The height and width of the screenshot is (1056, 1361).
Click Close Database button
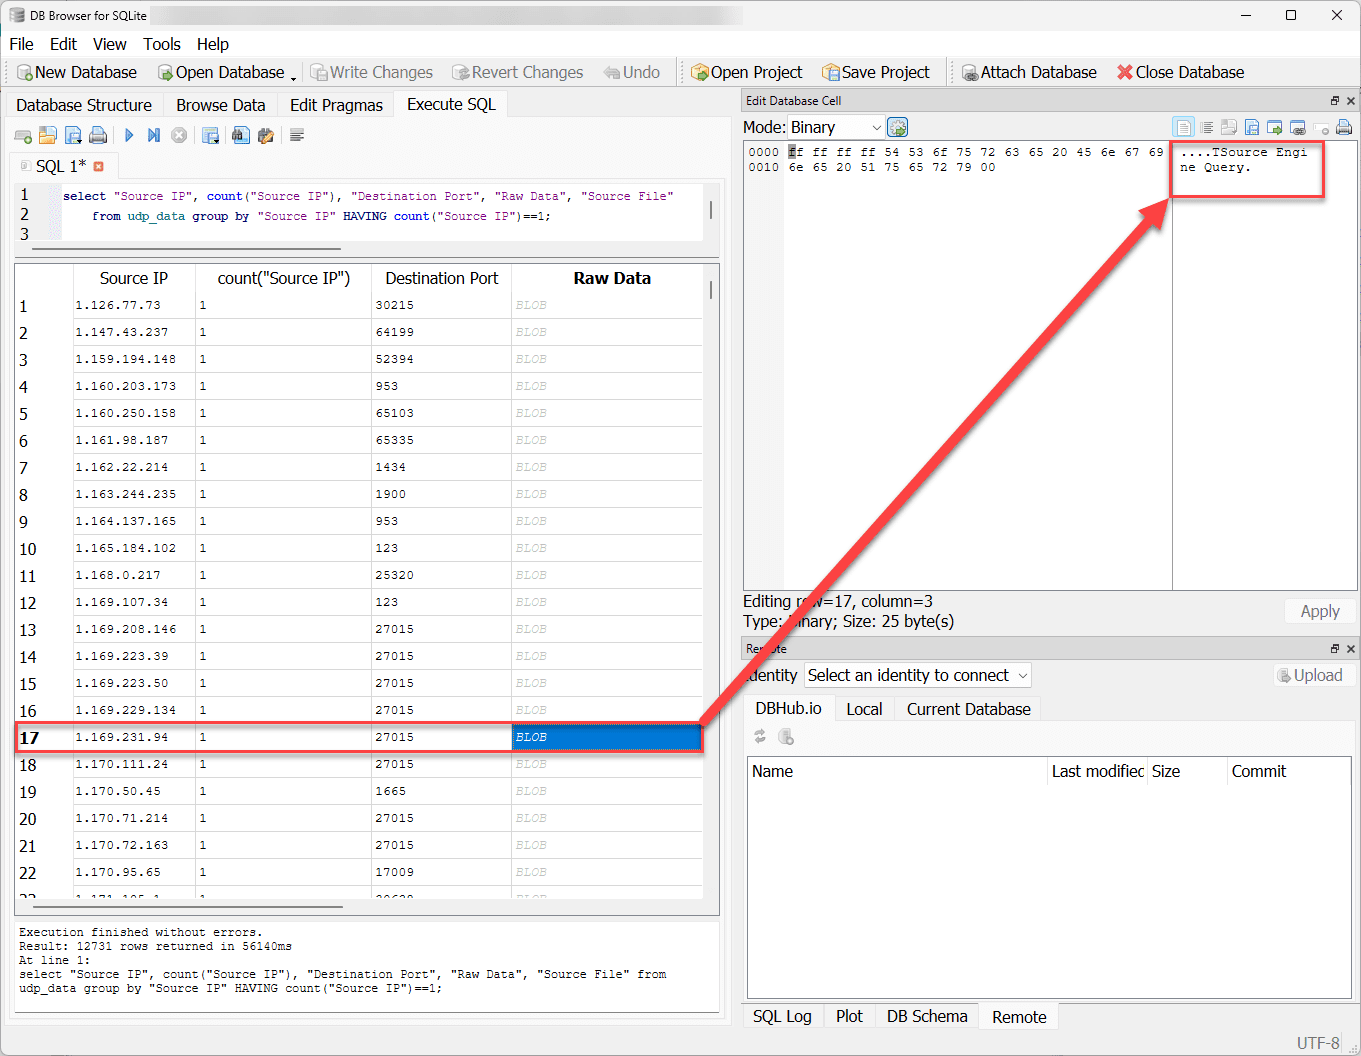coord(1181,72)
